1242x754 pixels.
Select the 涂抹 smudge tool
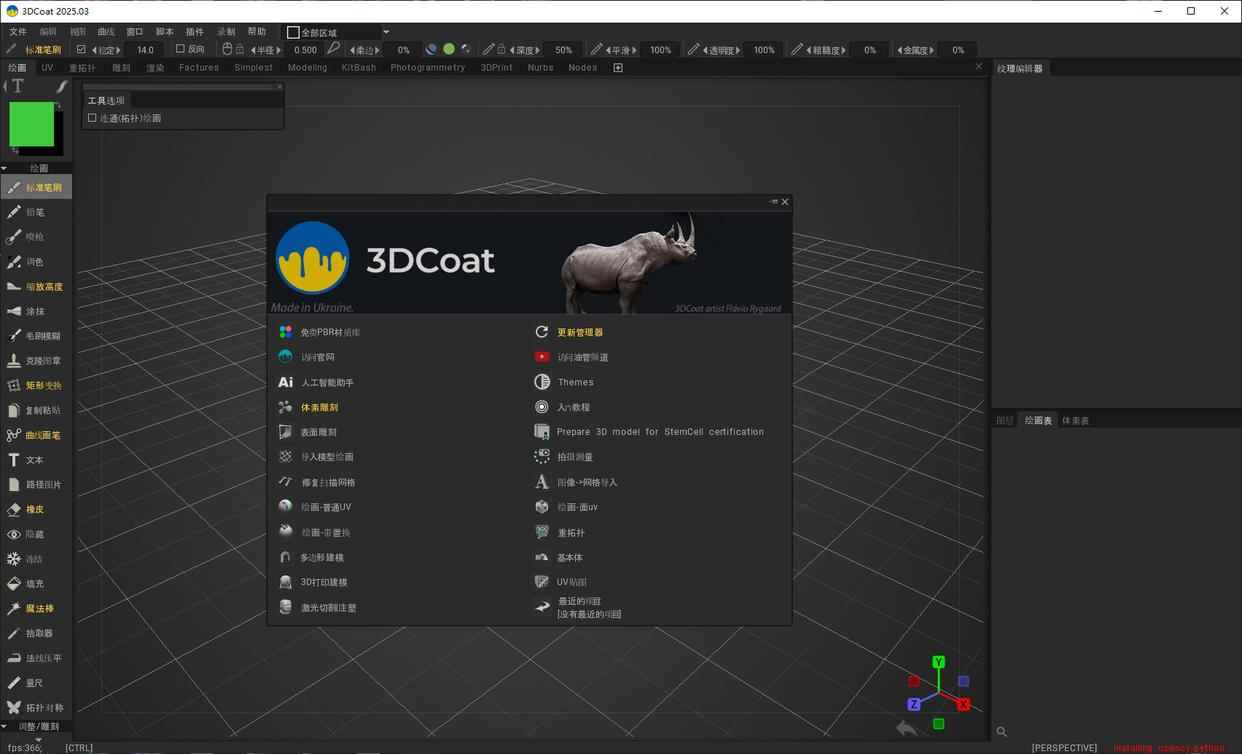tap(36, 312)
